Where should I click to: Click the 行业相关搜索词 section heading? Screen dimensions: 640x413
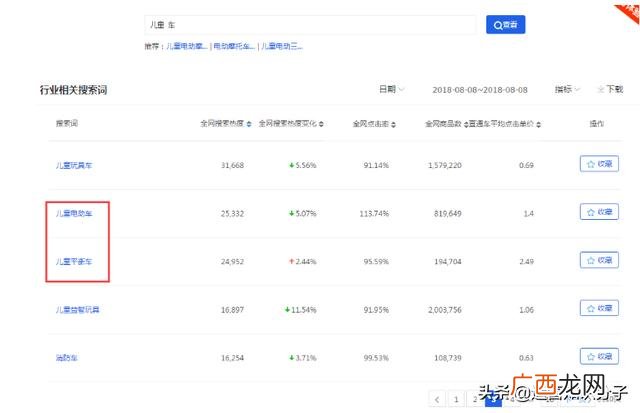click(x=73, y=90)
